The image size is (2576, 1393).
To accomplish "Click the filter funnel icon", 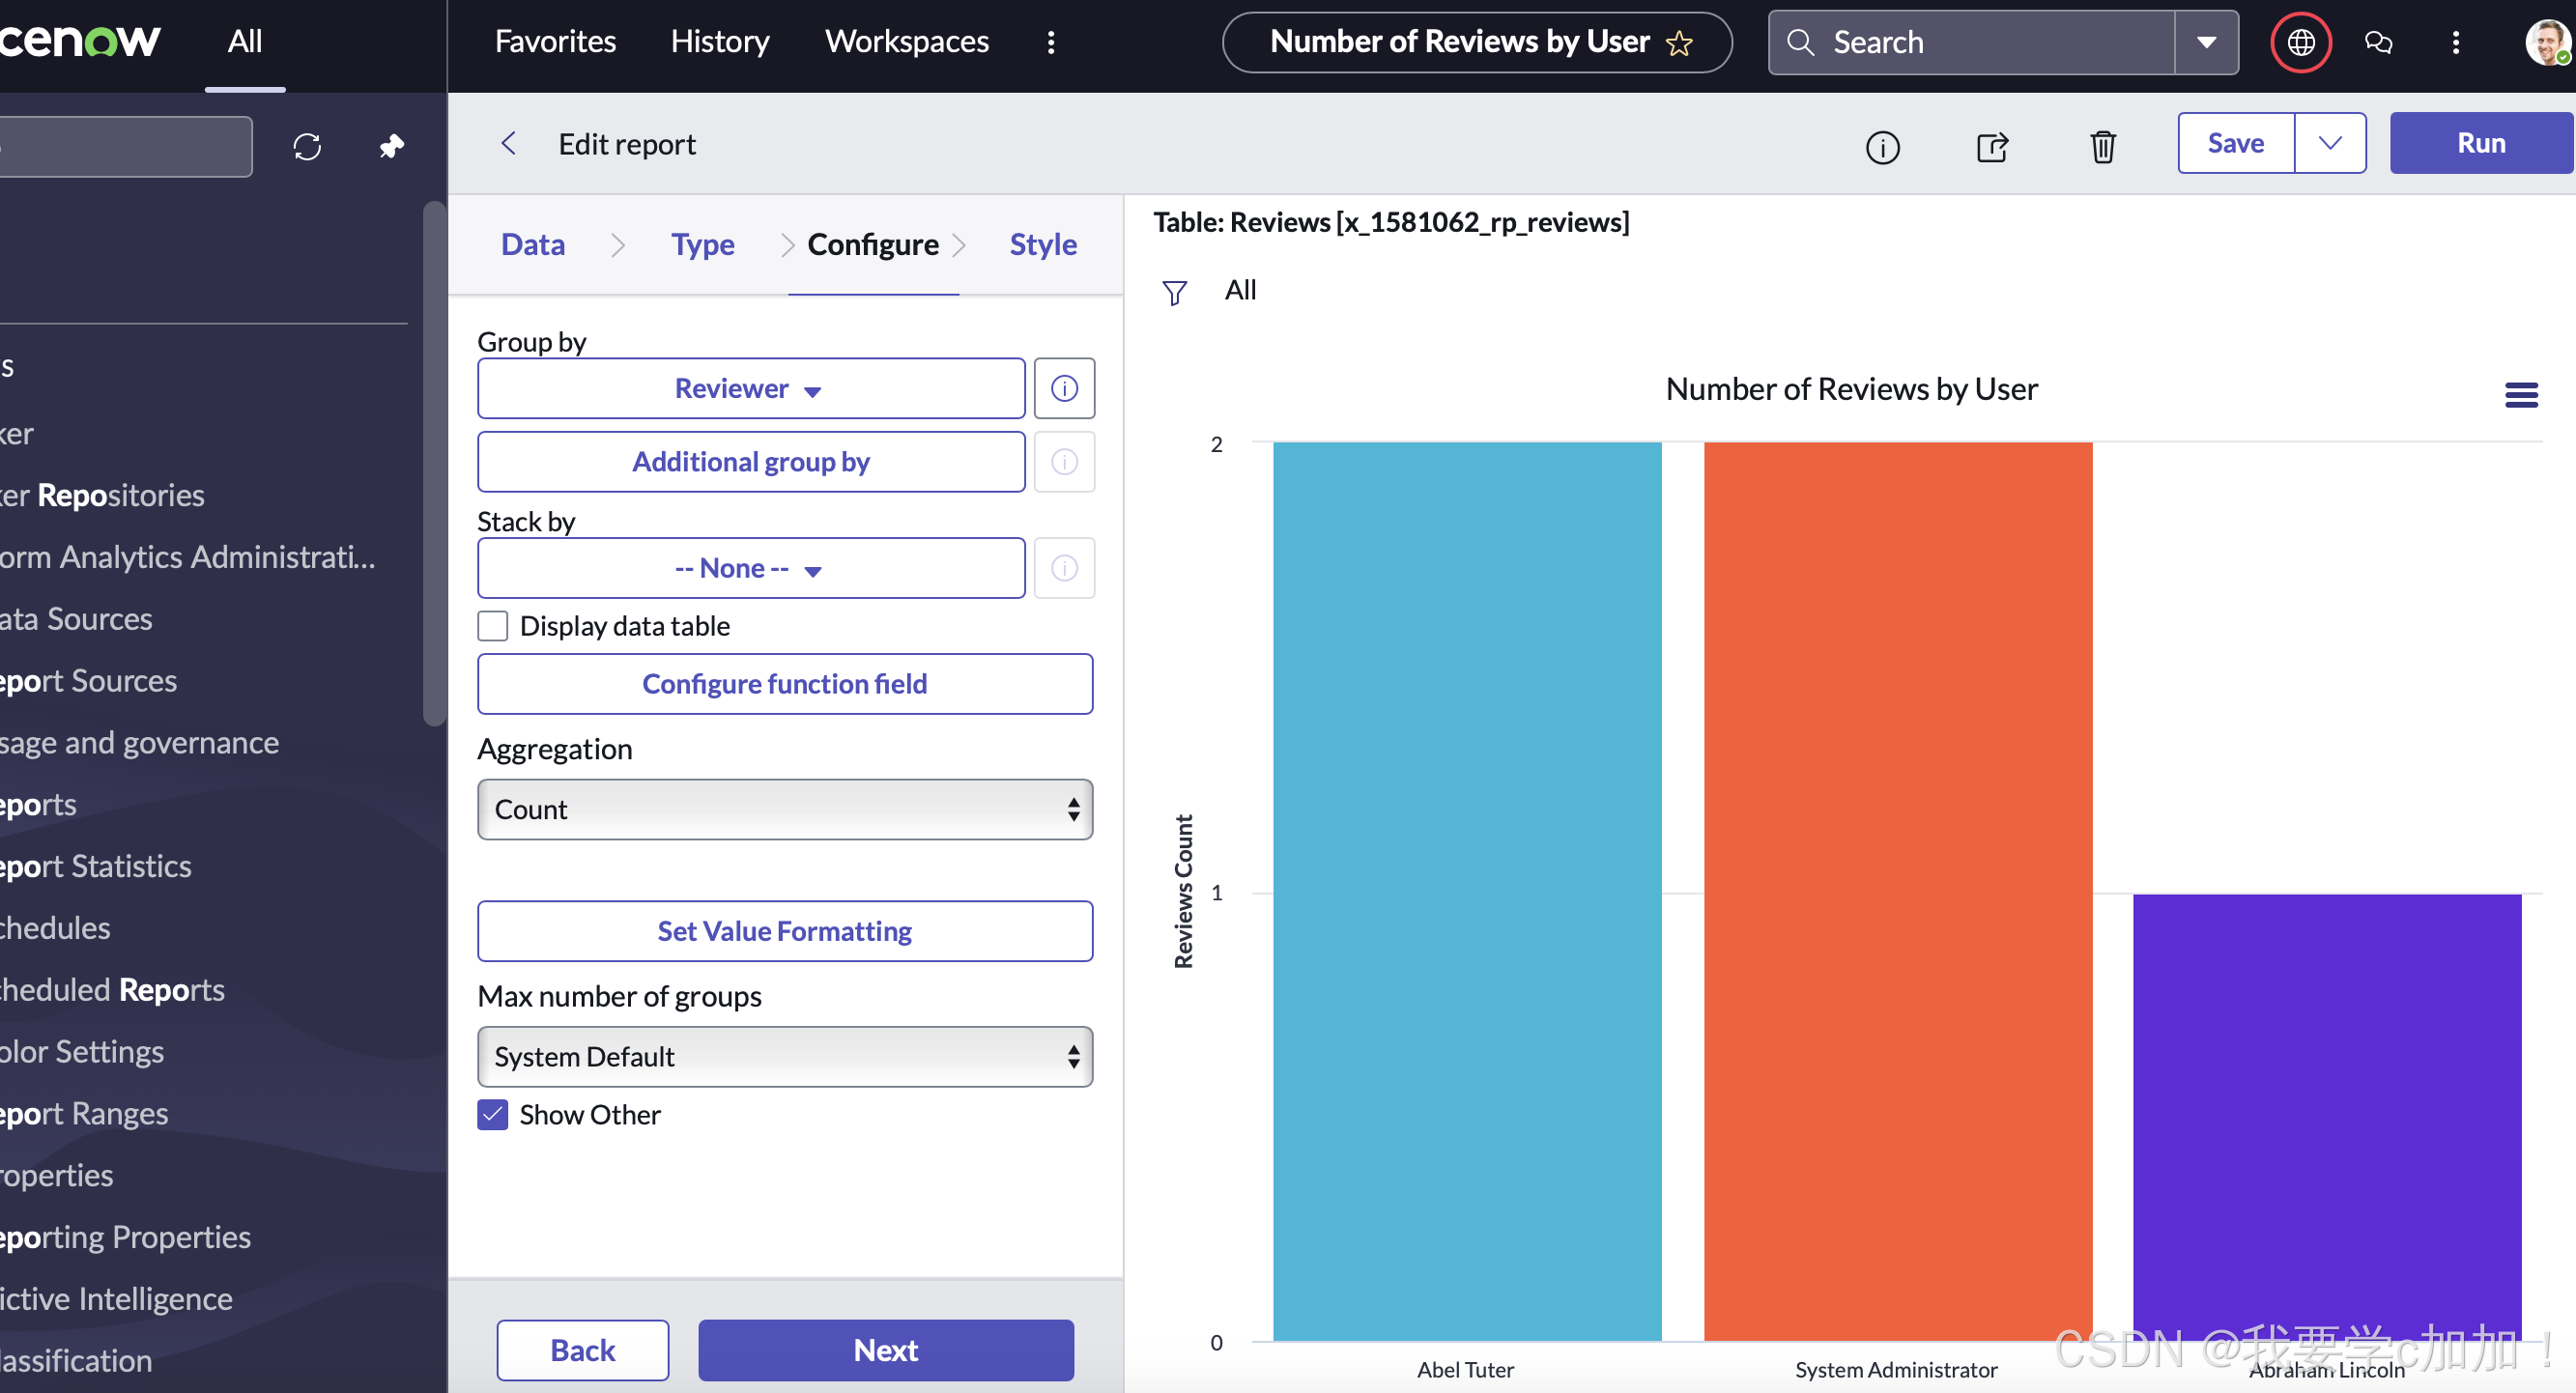I will click(x=1174, y=292).
